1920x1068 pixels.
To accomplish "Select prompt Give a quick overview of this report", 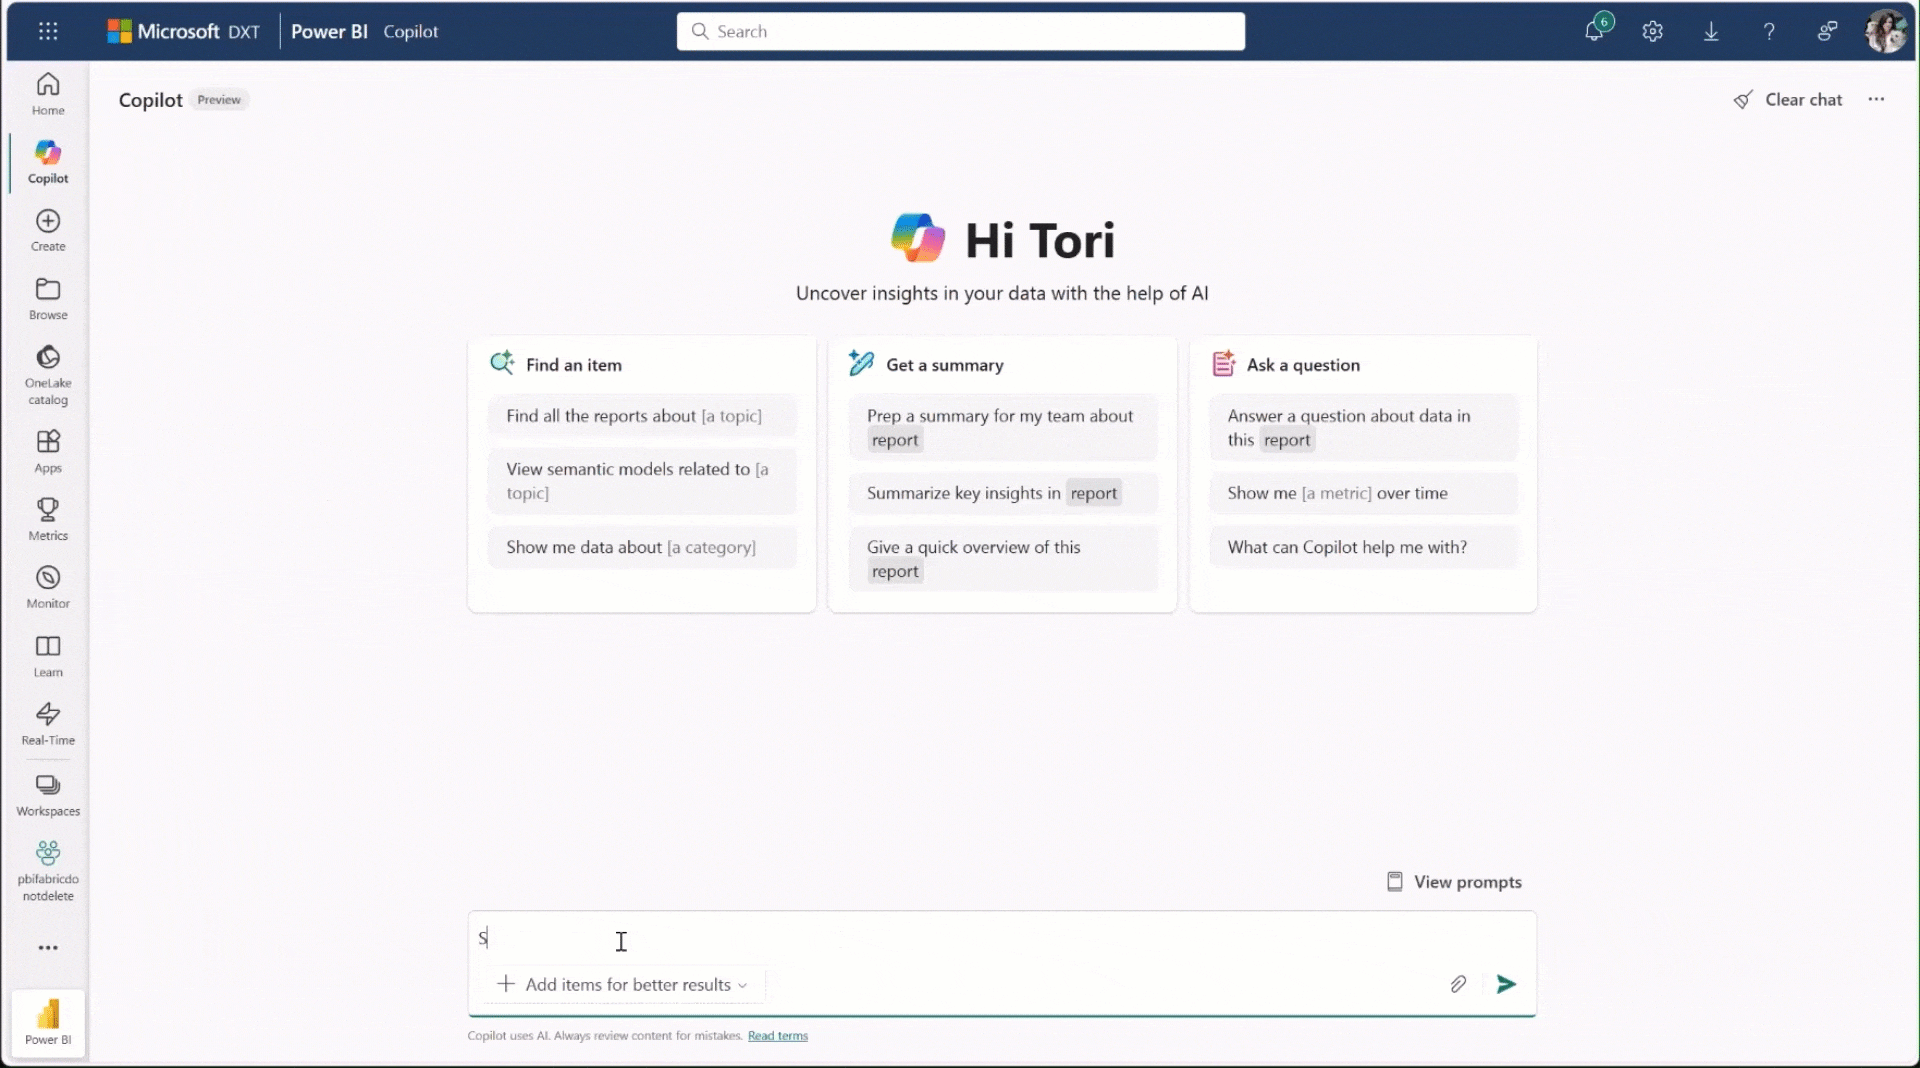I will (1003, 559).
